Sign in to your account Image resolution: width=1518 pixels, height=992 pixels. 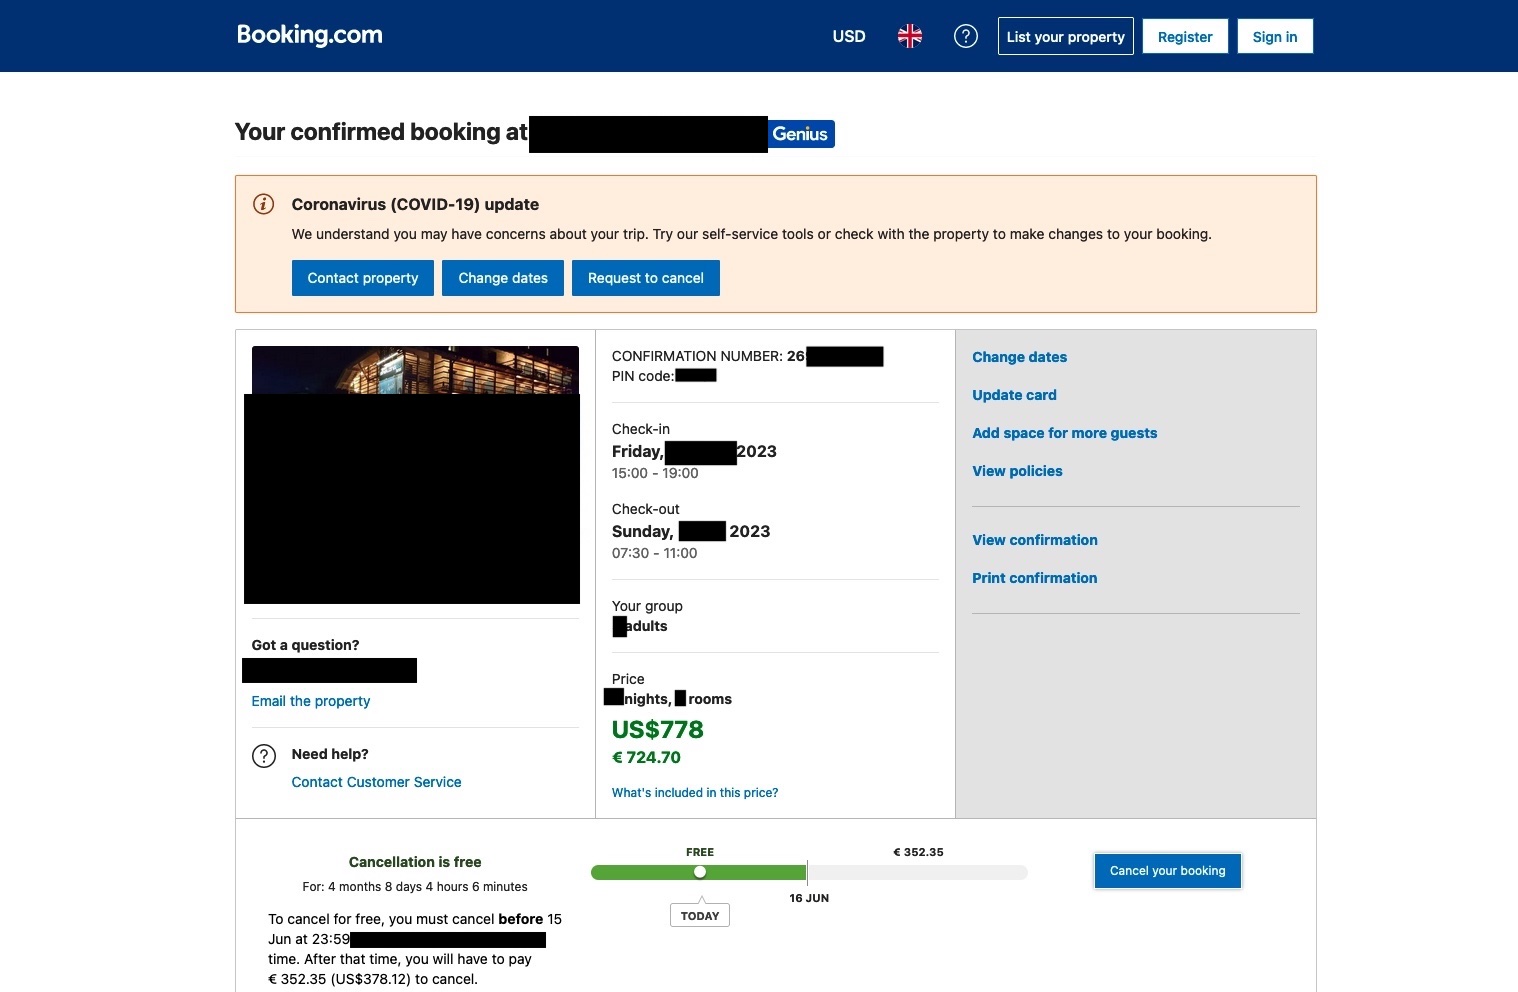pos(1275,36)
